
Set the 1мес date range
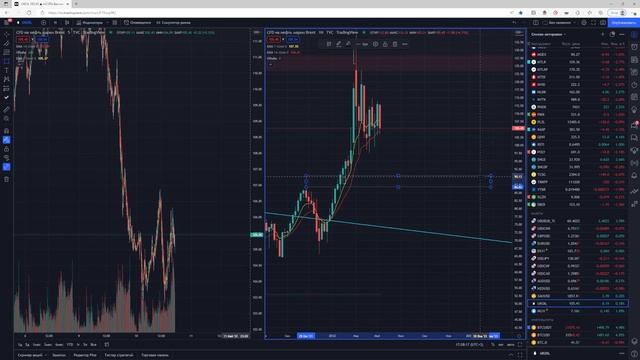click(37, 345)
